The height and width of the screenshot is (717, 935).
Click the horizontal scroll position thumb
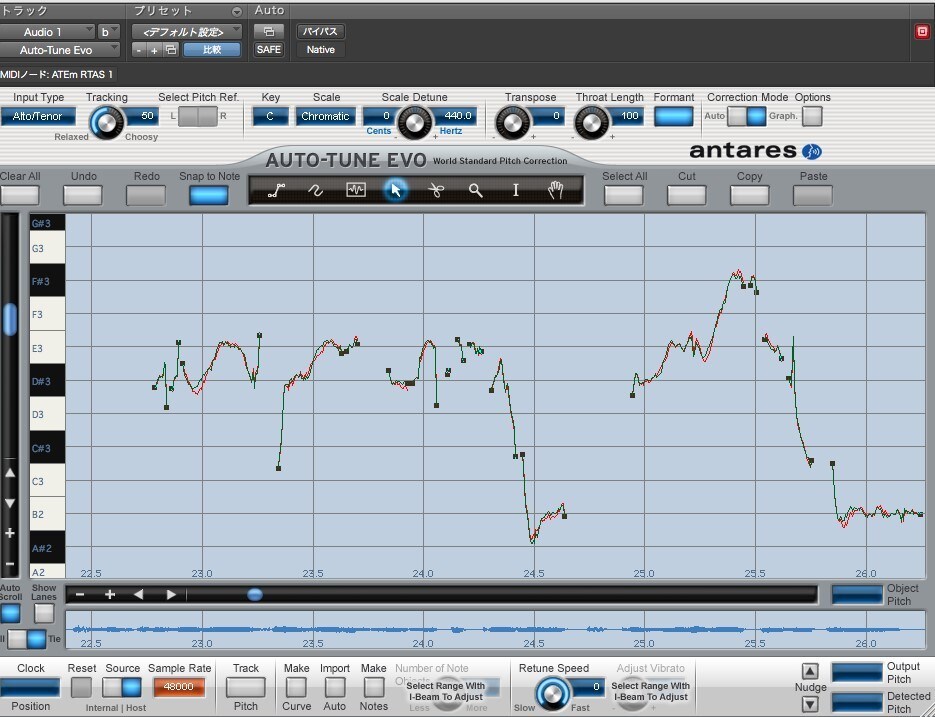tap(255, 594)
